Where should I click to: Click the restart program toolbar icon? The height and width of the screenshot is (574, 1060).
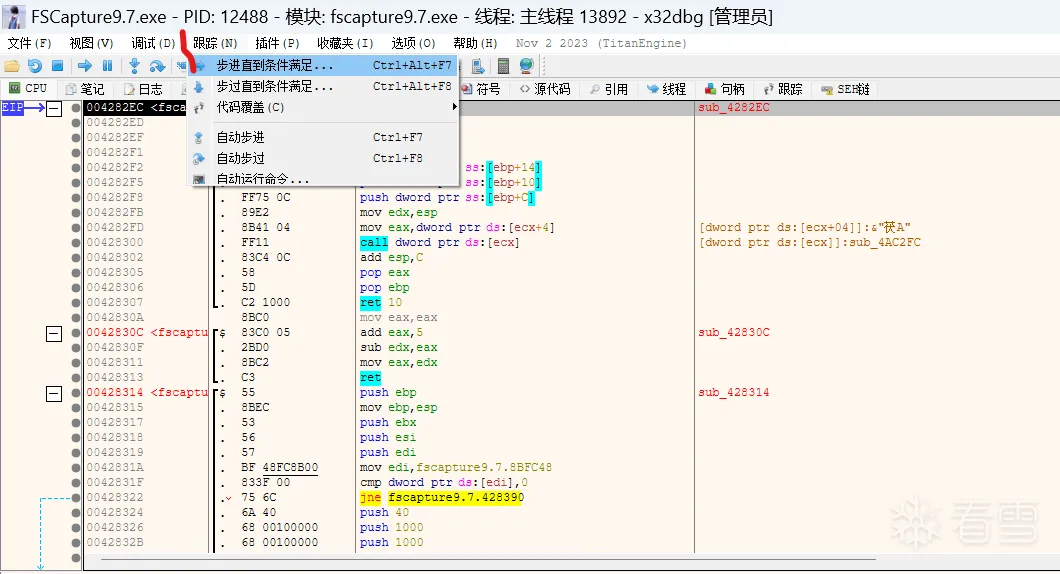[34, 66]
